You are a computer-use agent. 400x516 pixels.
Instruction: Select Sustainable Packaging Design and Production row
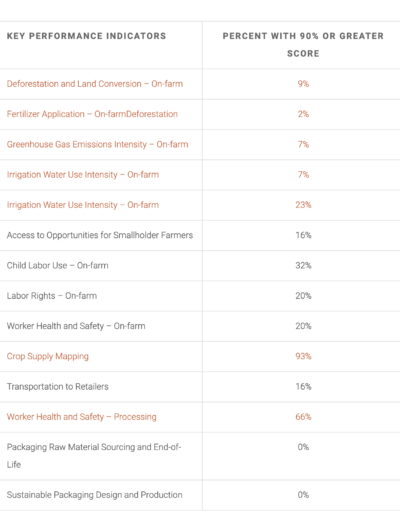pos(200,495)
